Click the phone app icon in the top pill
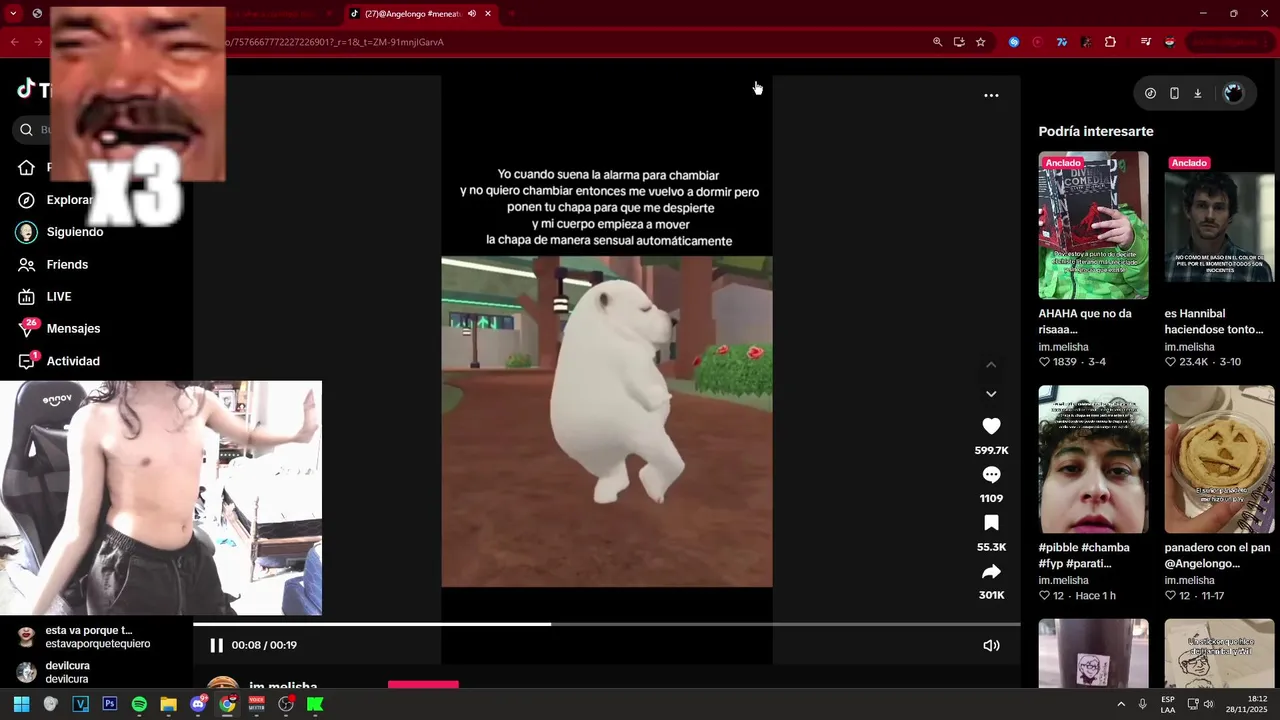Image resolution: width=1280 pixels, height=720 pixels. click(x=1174, y=93)
